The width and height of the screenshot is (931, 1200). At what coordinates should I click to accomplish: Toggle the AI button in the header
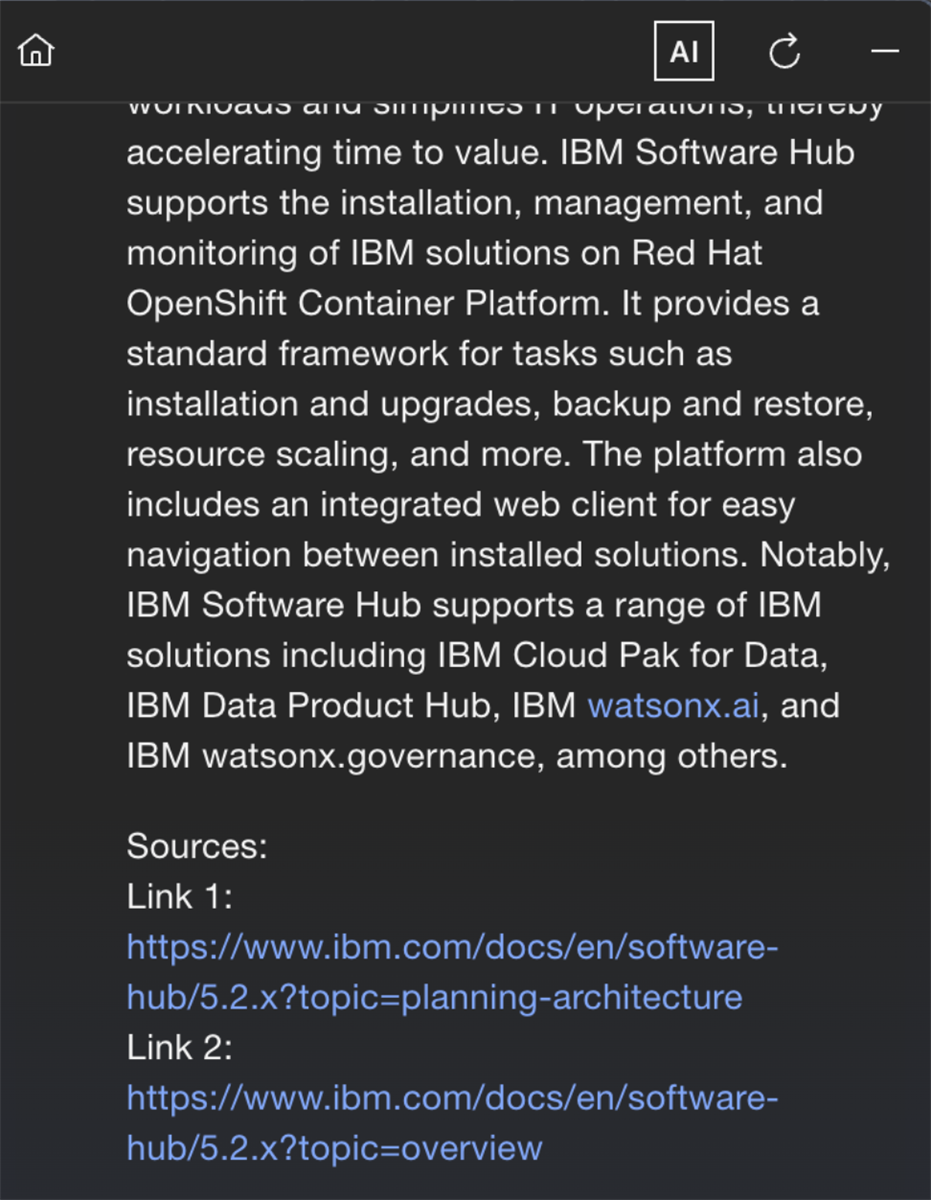(684, 51)
